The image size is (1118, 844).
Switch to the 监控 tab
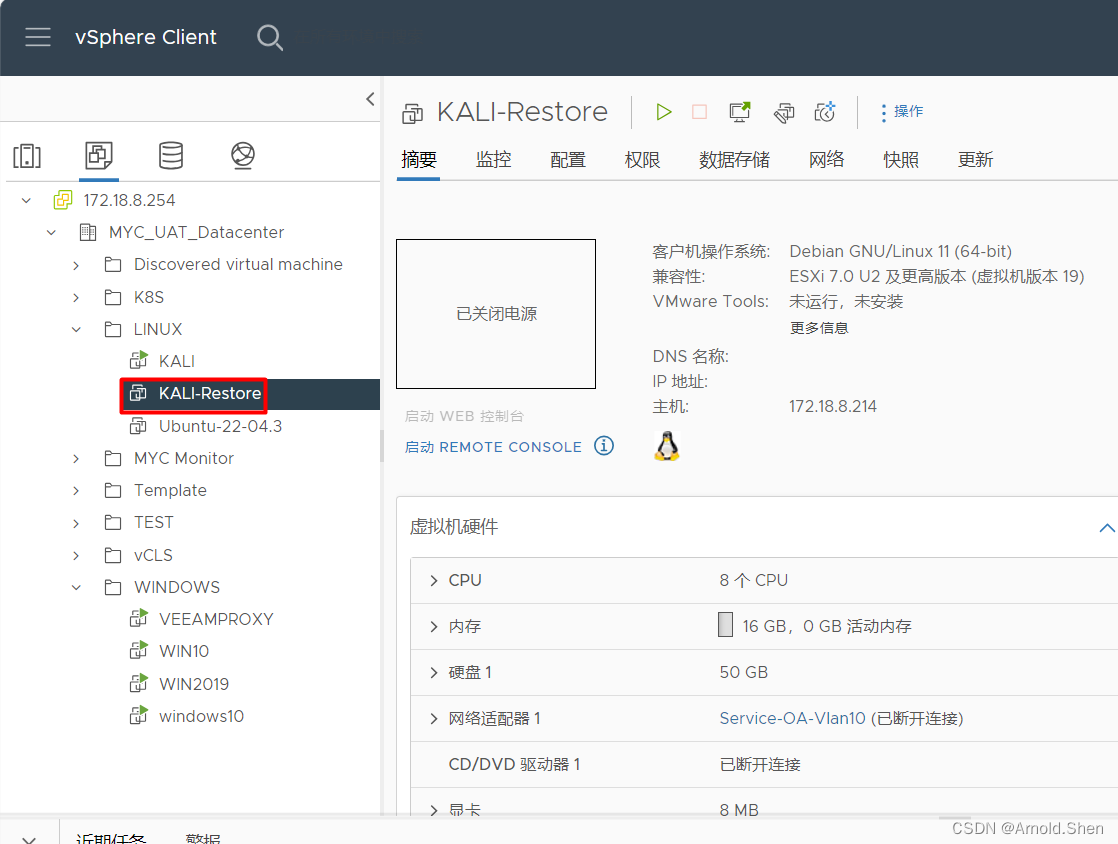(x=493, y=160)
